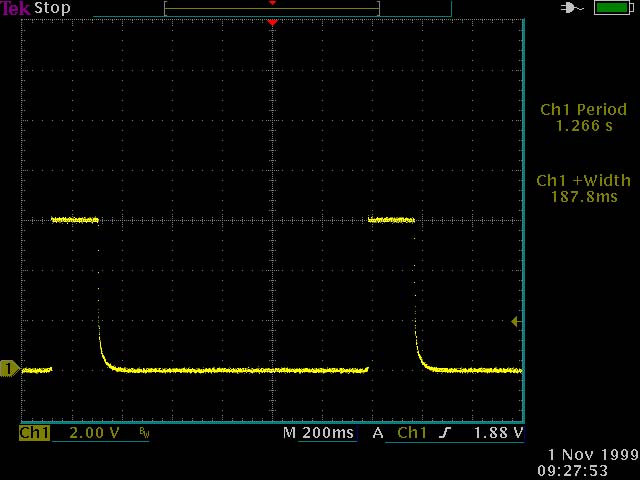Image resolution: width=640 pixels, height=480 pixels.
Task: Click the 2.00 V vertical scale readout
Action: (x=93, y=433)
